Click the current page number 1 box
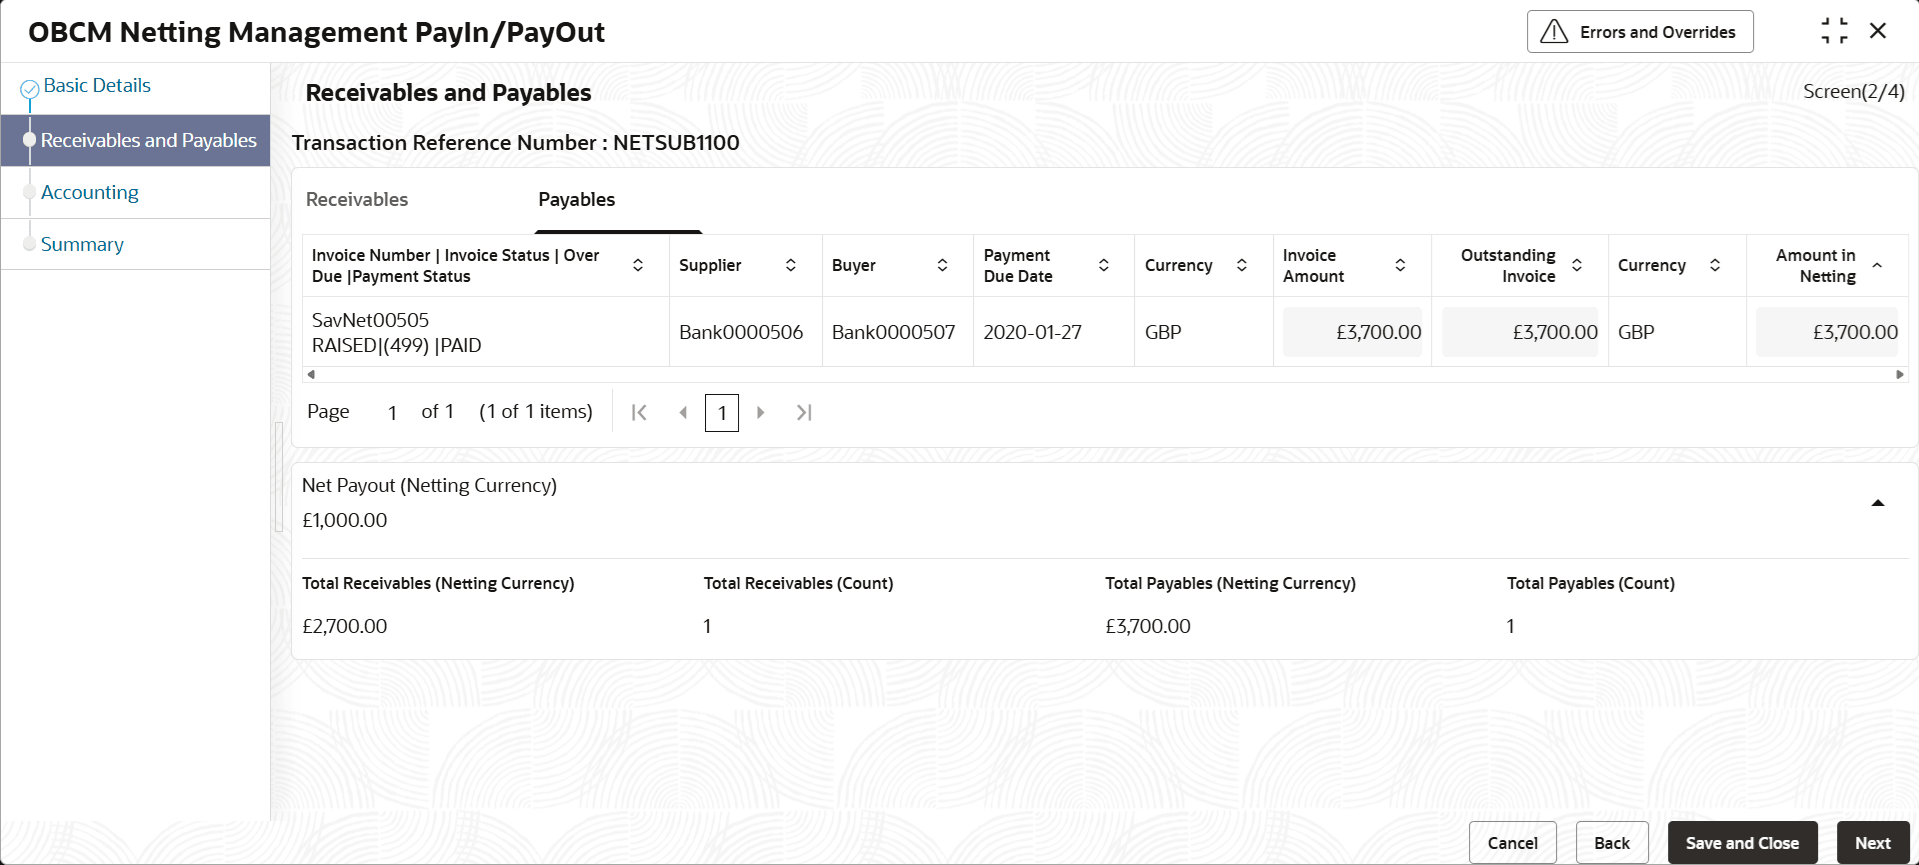The image size is (1919, 865). pos(722,413)
